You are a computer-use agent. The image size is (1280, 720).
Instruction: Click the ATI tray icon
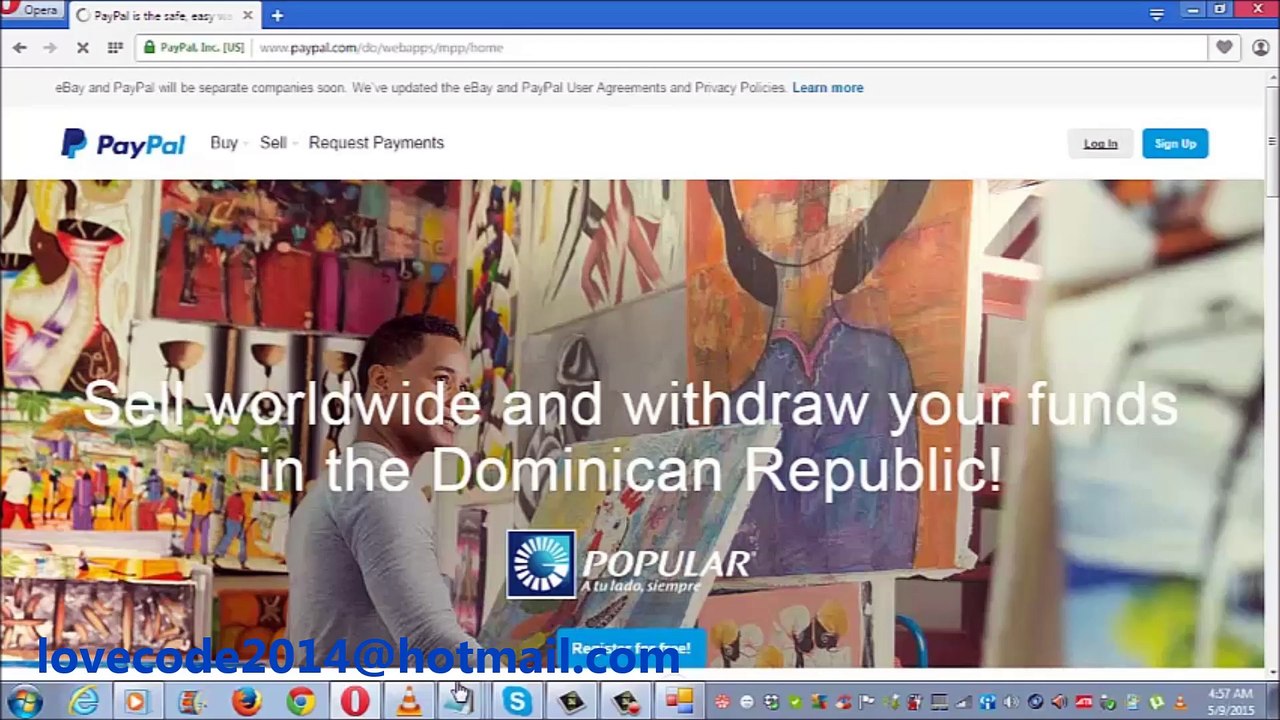point(1083,702)
